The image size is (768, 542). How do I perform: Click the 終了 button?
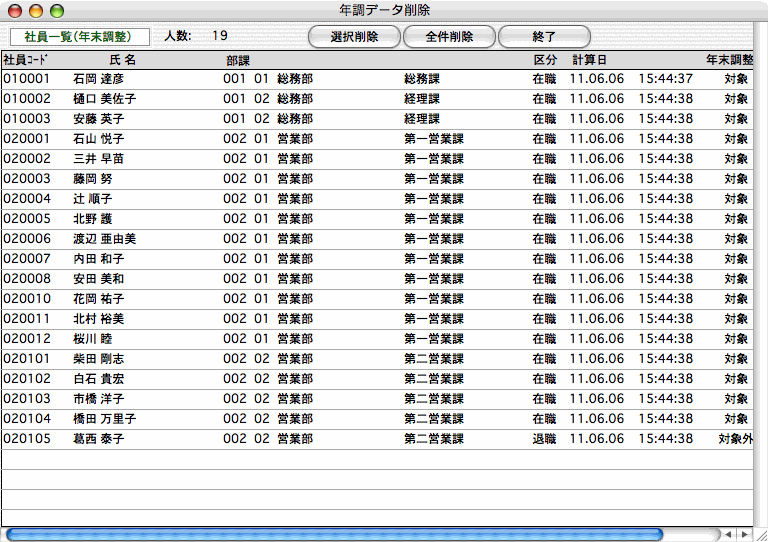544,37
